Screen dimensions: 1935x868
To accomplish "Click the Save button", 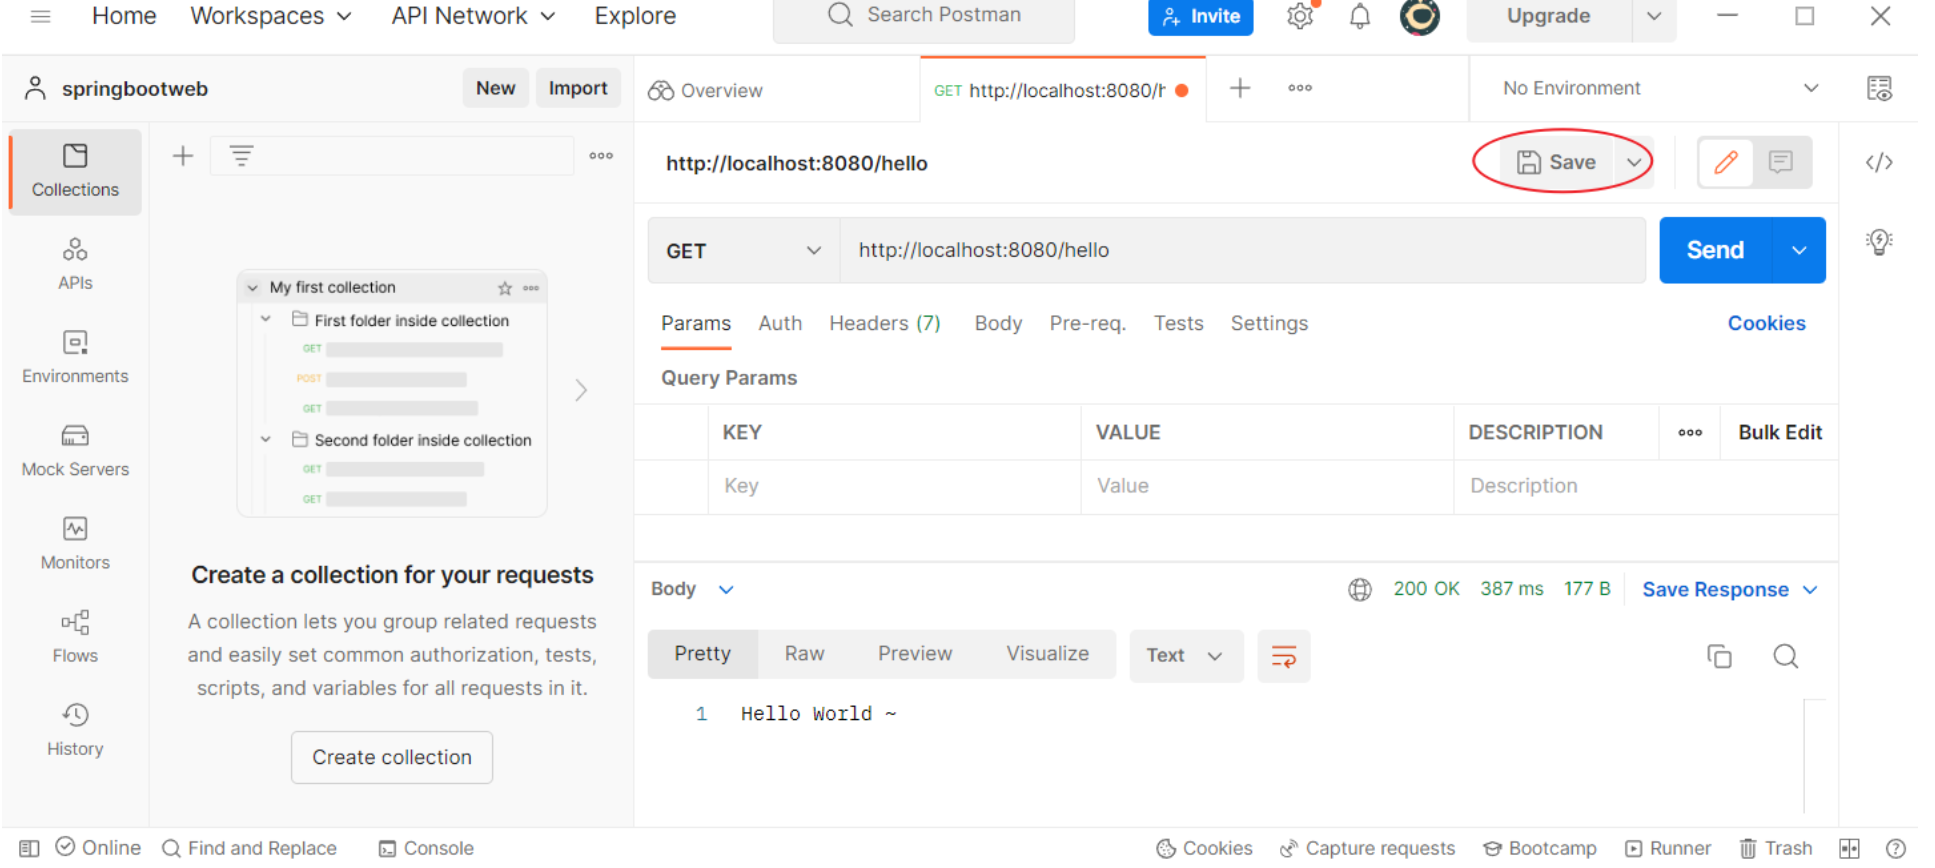I will click(x=1556, y=162).
